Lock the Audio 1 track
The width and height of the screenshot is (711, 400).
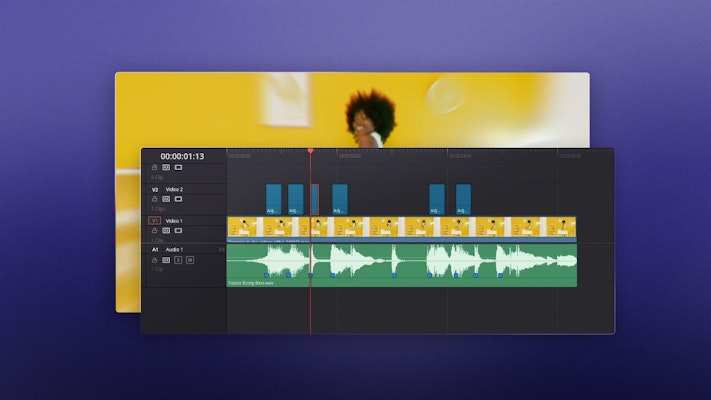click(x=154, y=260)
